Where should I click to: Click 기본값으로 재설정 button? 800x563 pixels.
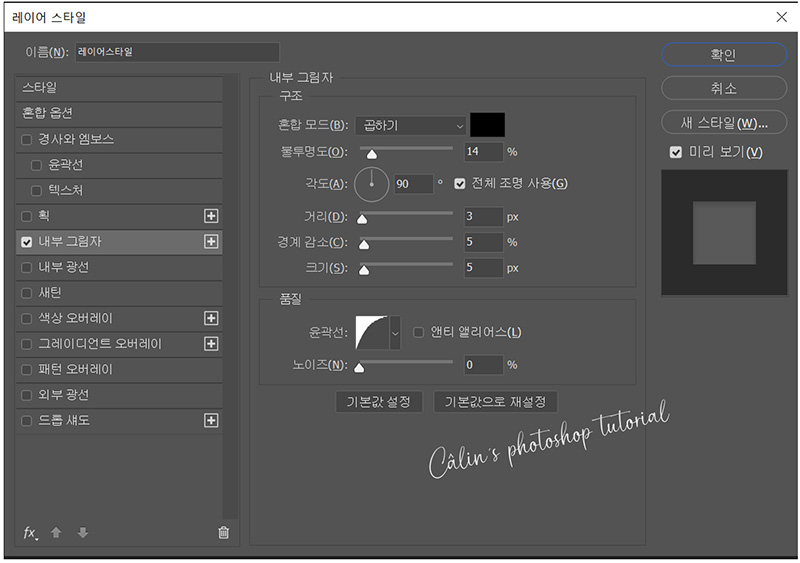(495, 402)
